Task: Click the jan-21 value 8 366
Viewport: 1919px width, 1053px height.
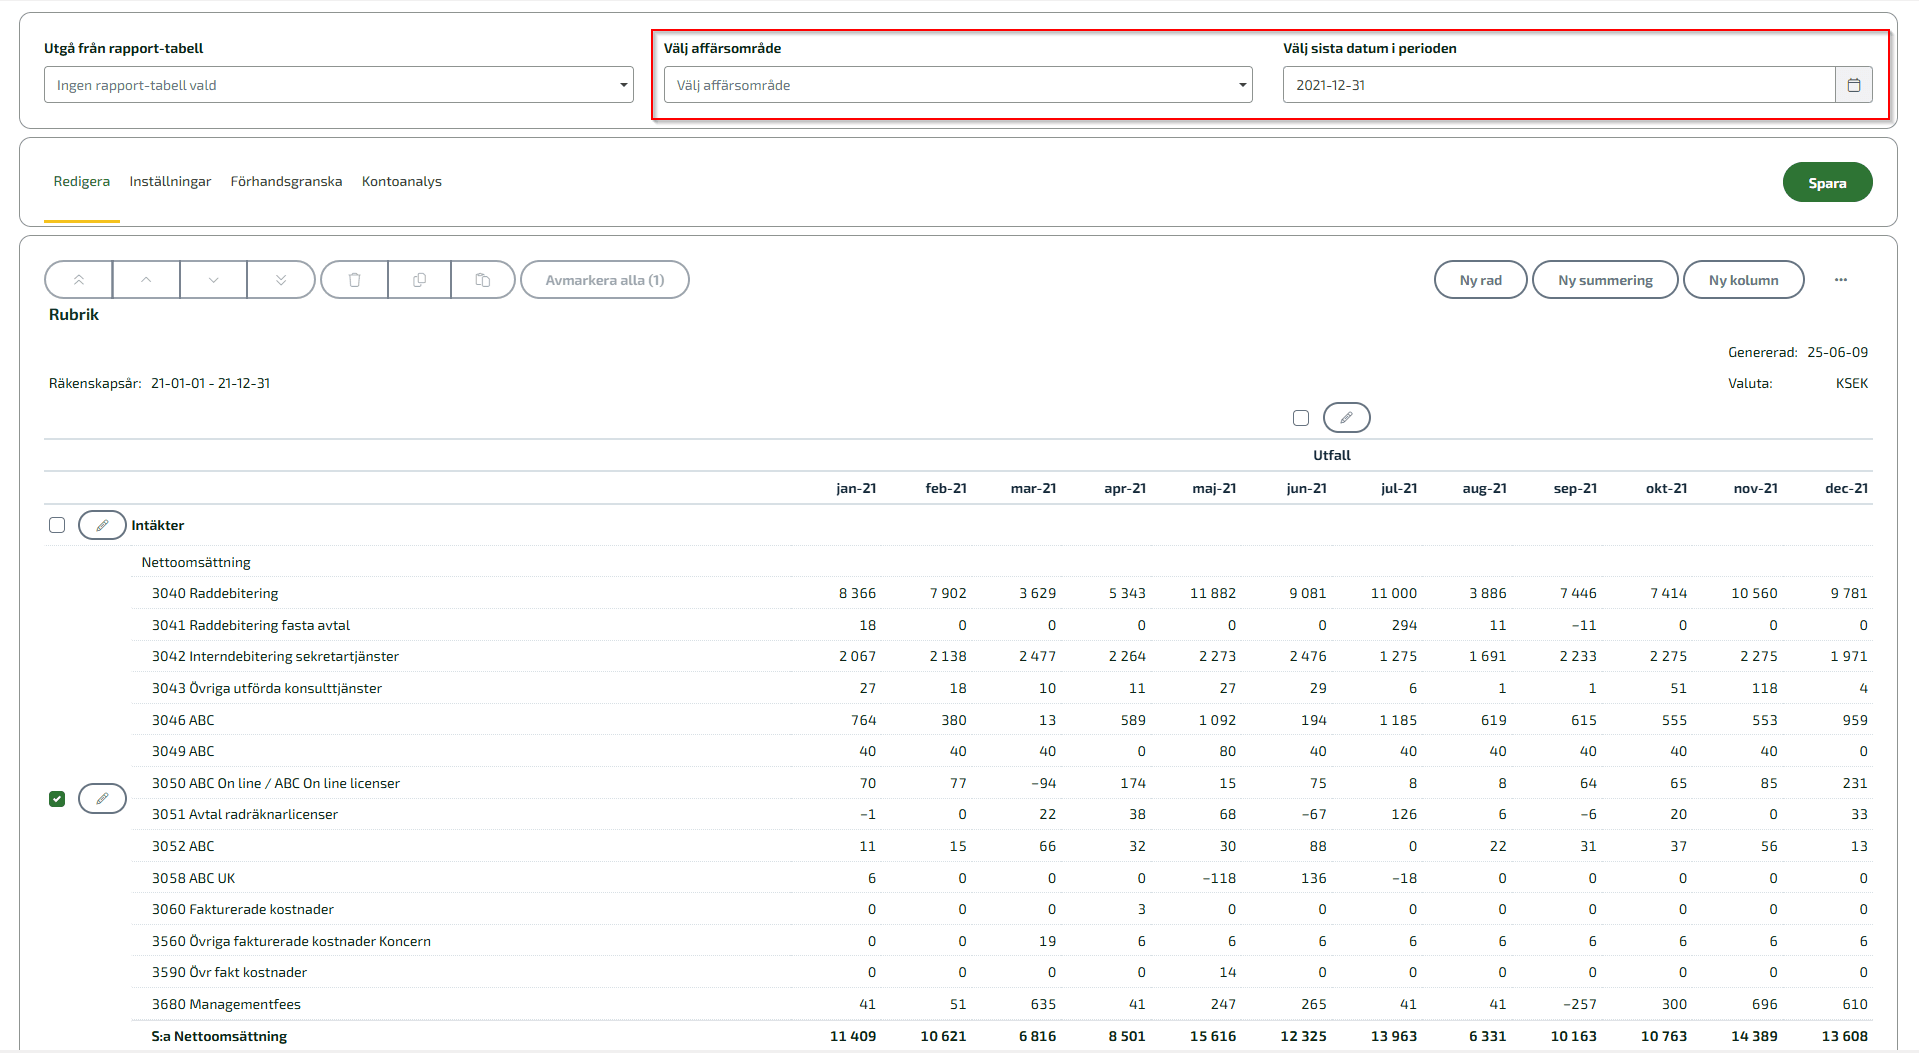Action: 857,593
